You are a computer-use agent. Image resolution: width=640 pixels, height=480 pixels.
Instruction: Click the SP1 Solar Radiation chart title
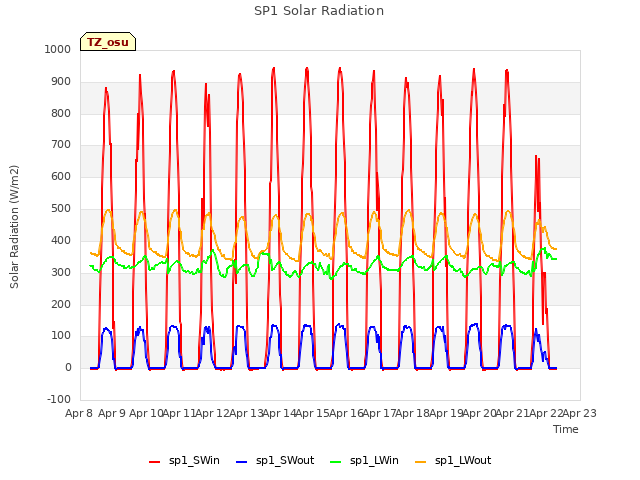point(319,11)
